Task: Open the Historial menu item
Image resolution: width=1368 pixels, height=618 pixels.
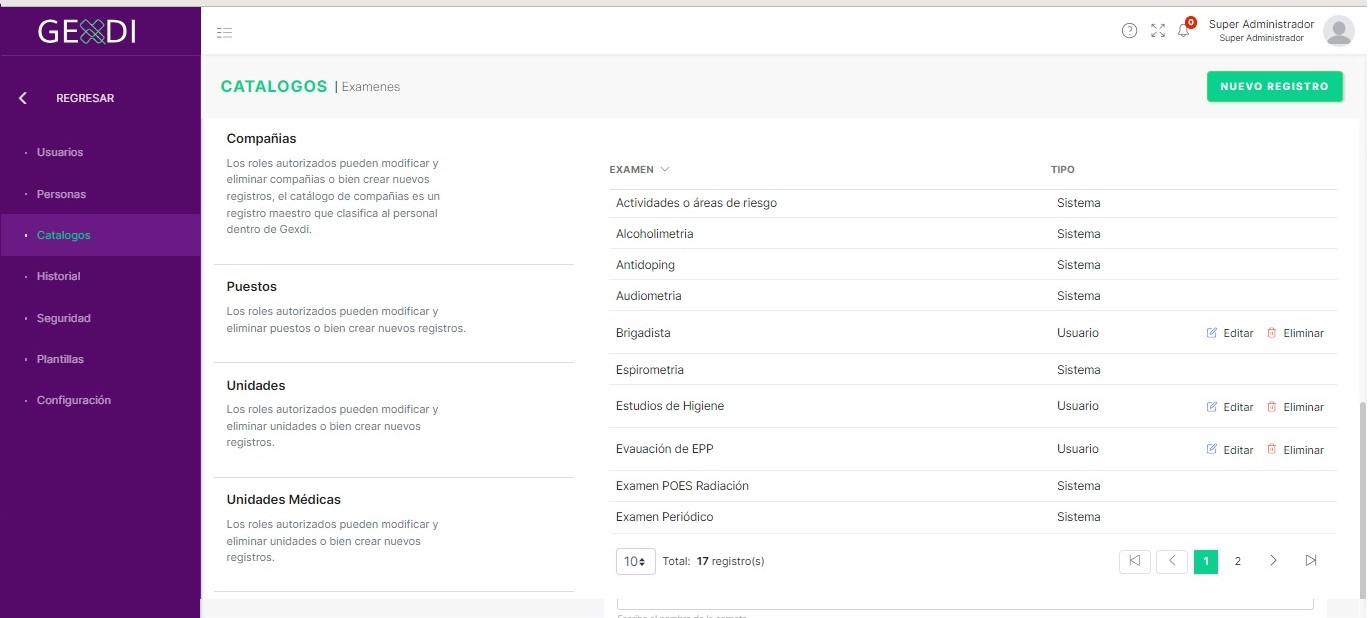Action: [58, 276]
